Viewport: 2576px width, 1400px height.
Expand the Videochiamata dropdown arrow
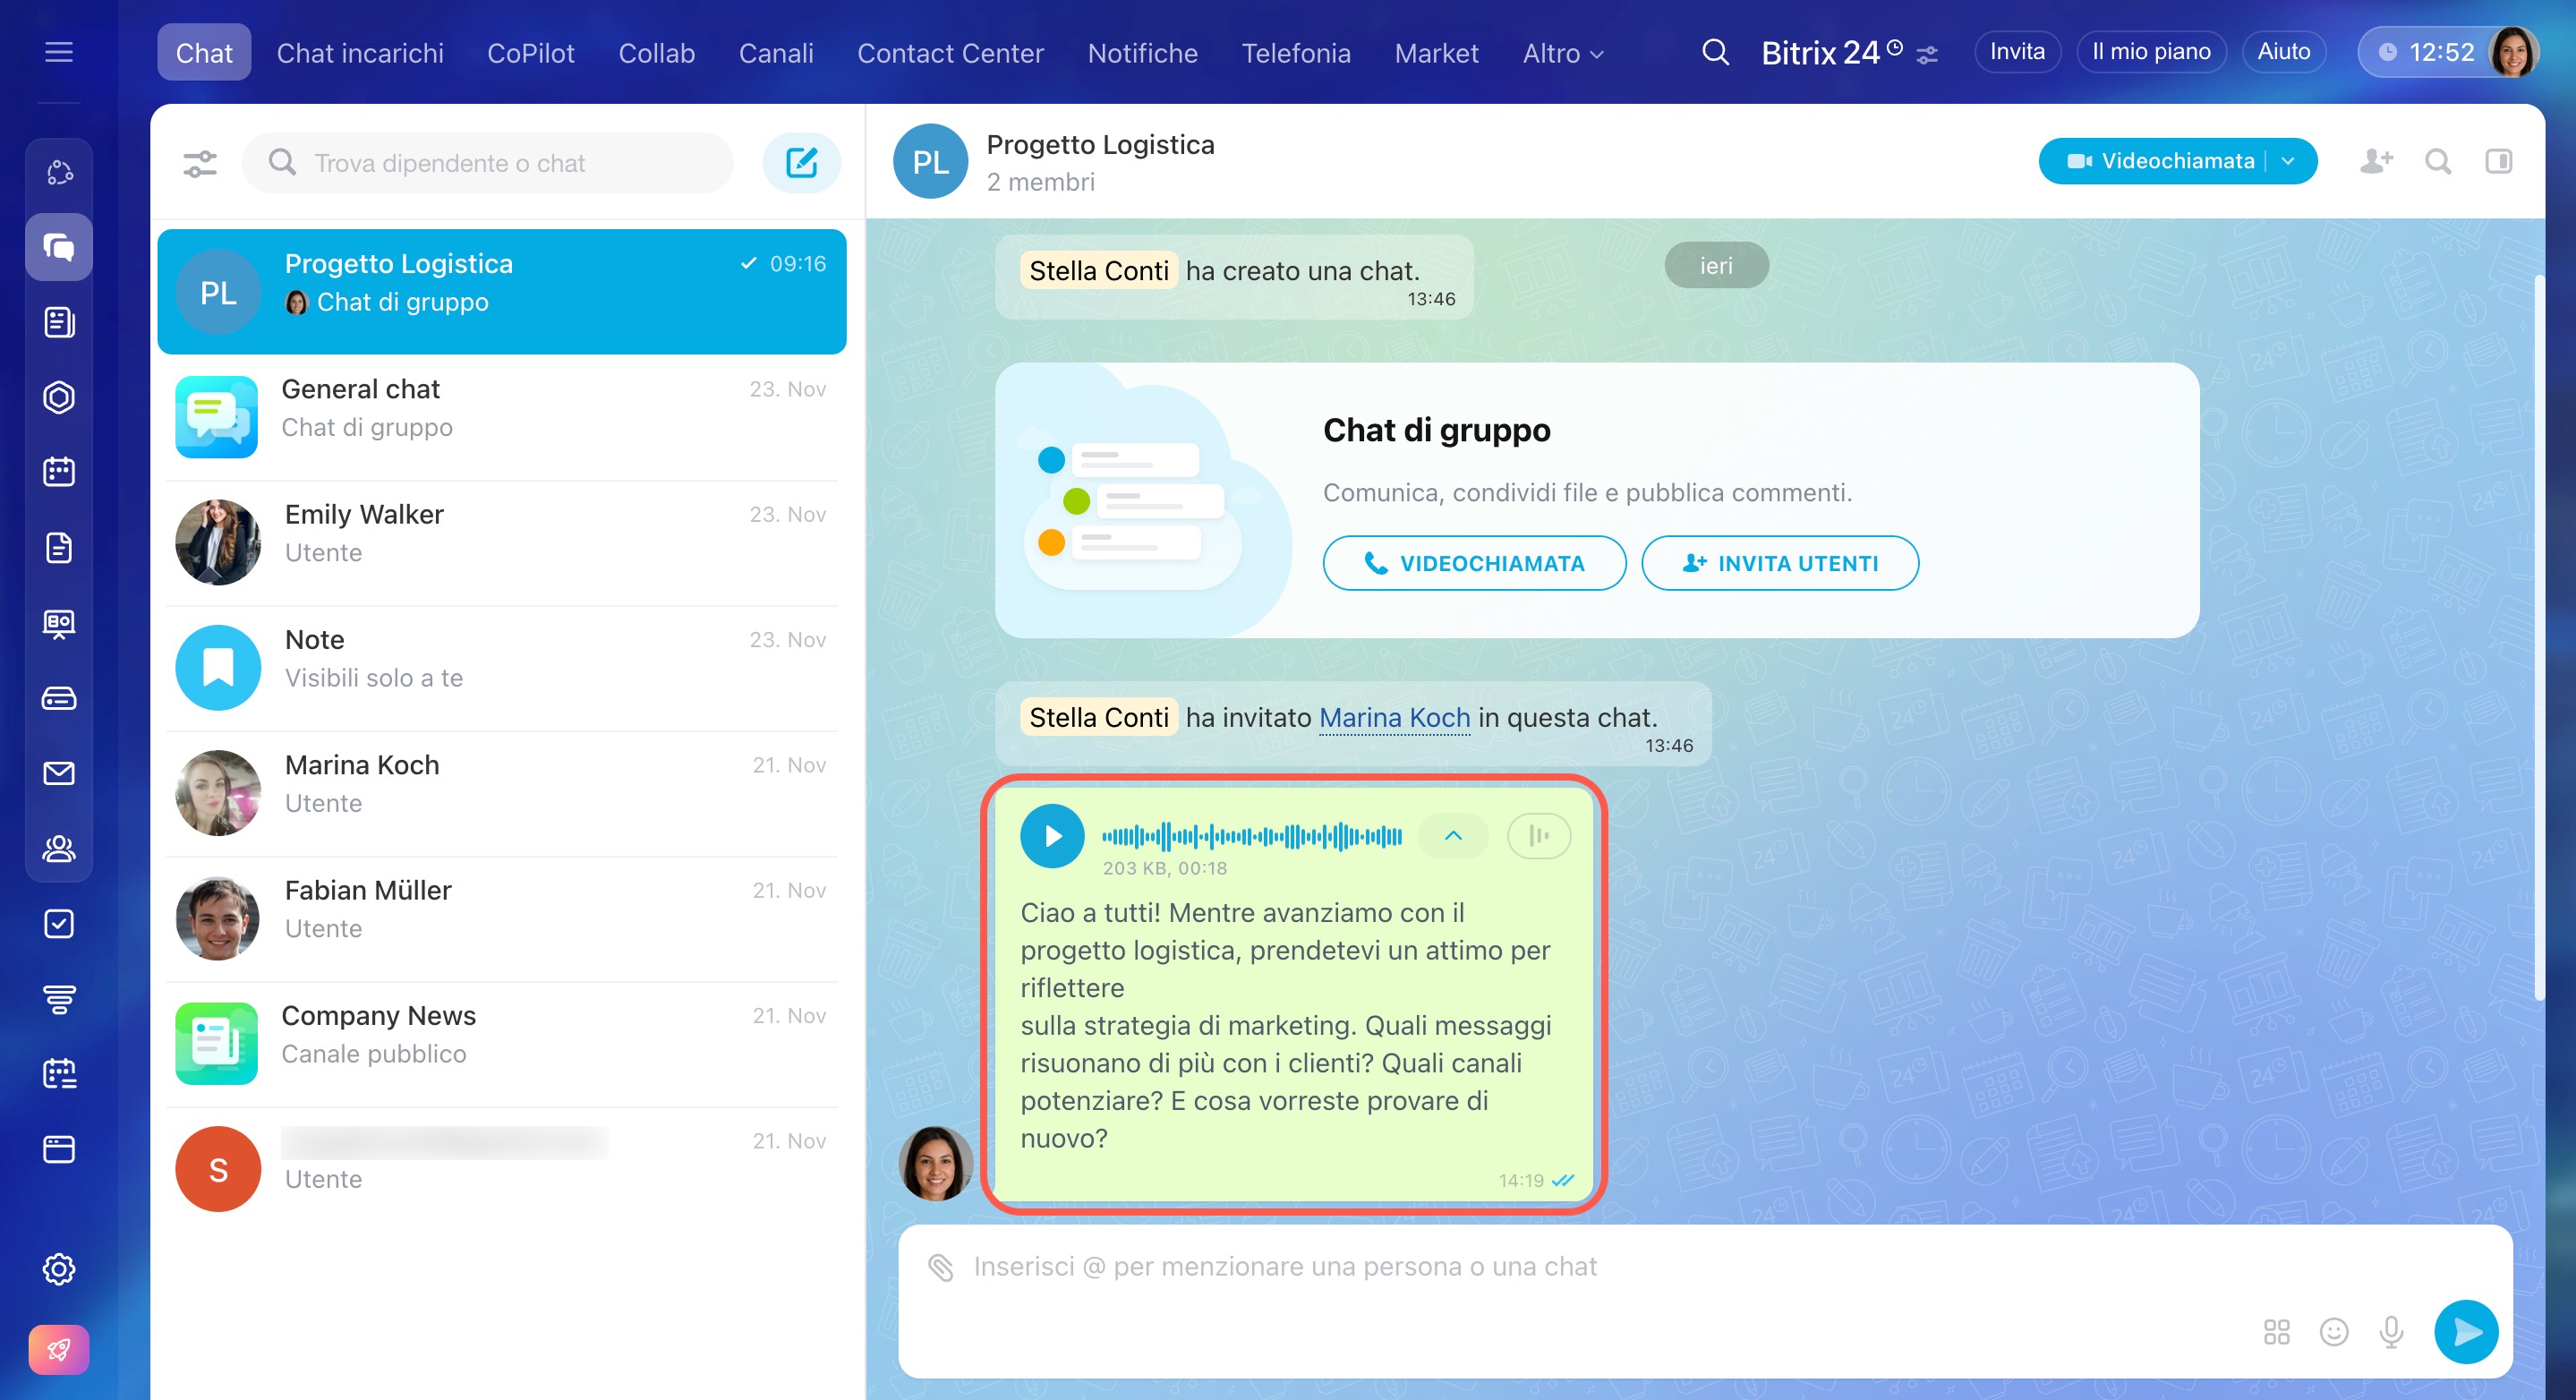point(2288,161)
